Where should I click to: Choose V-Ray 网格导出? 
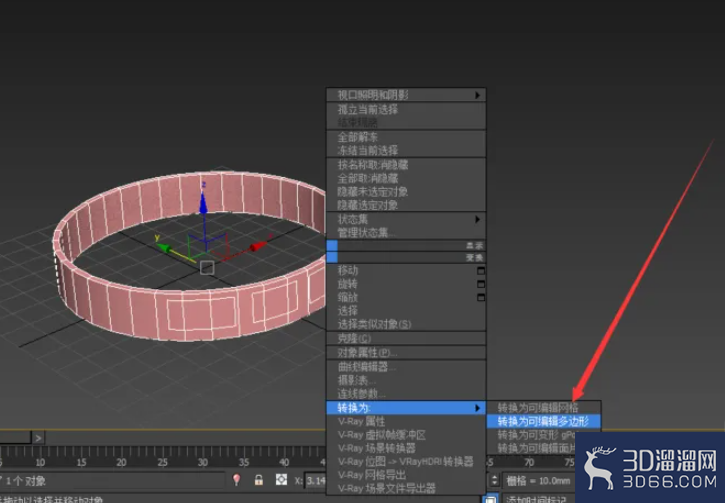pos(371,475)
